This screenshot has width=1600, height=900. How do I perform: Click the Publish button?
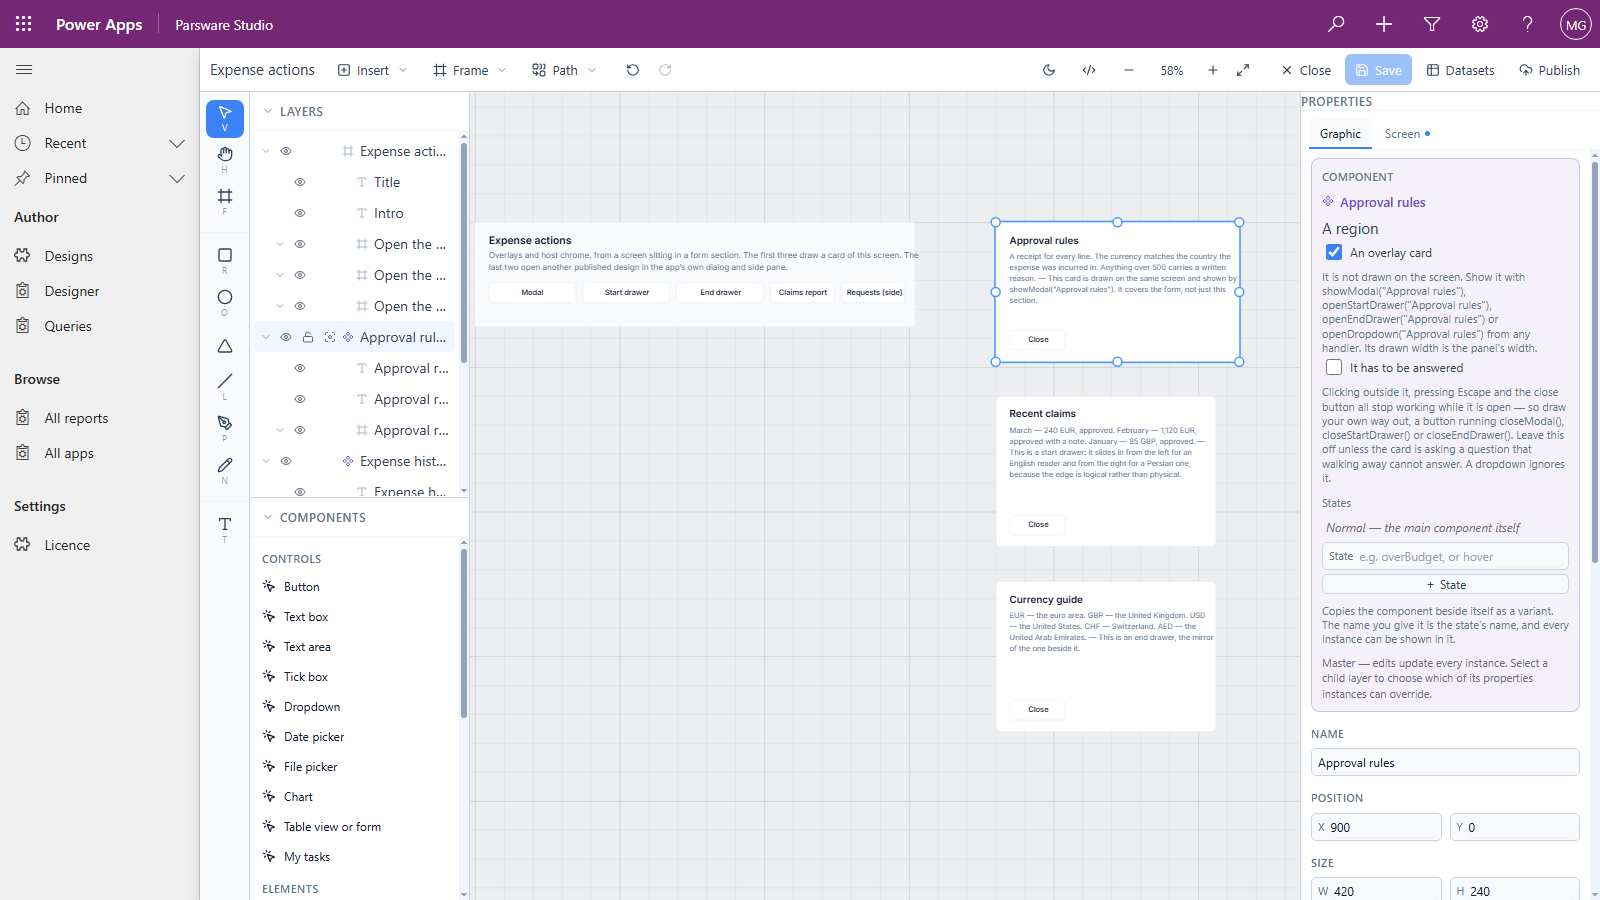point(1549,70)
